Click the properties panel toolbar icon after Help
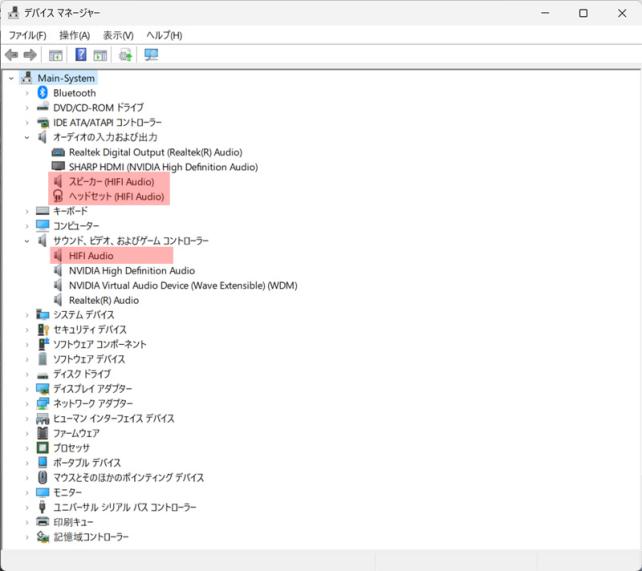 coord(100,55)
